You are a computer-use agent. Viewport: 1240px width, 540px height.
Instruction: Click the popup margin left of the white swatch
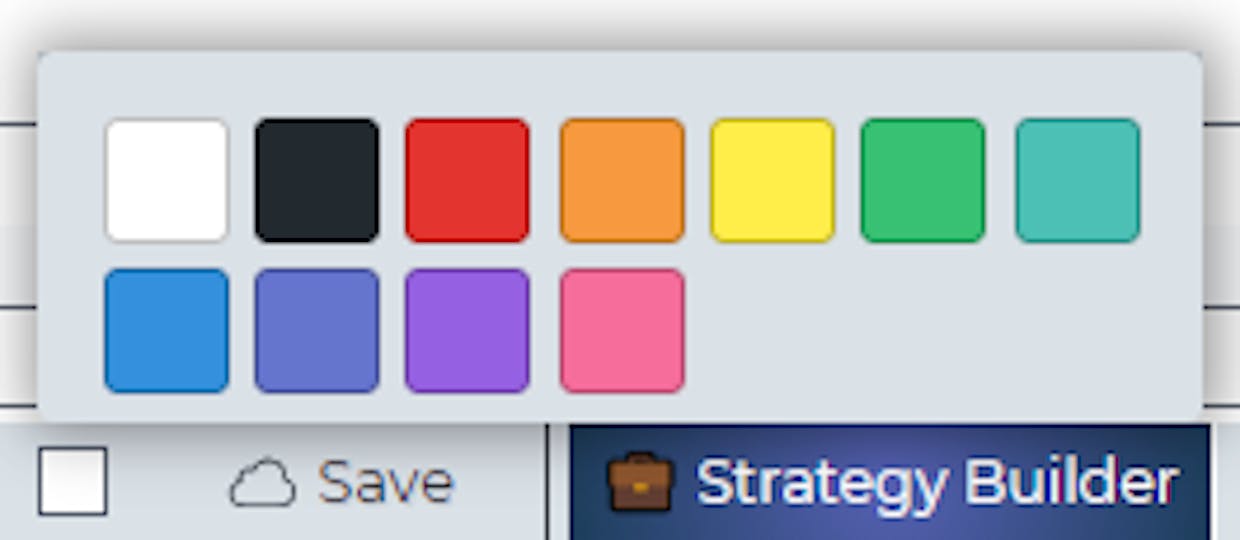[x=71, y=181]
